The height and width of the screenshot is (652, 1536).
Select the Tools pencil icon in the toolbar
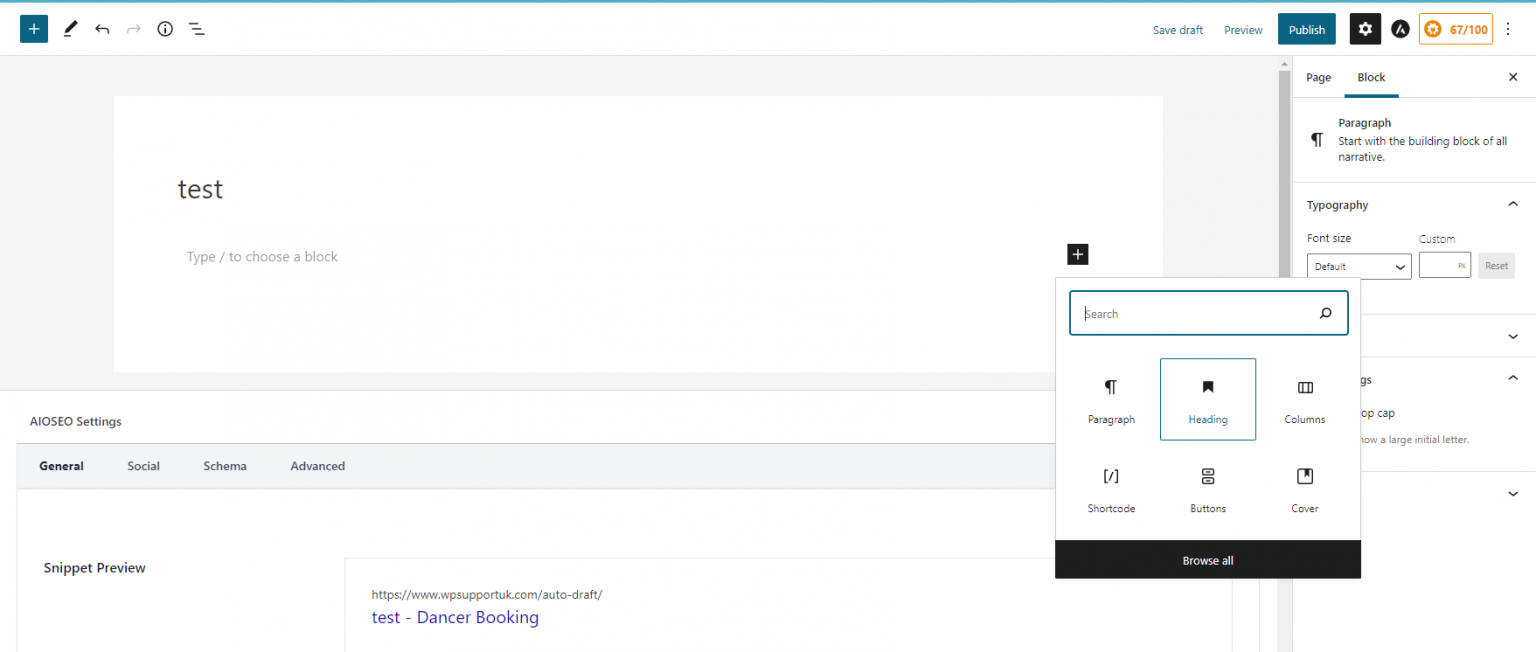(x=69, y=28)
